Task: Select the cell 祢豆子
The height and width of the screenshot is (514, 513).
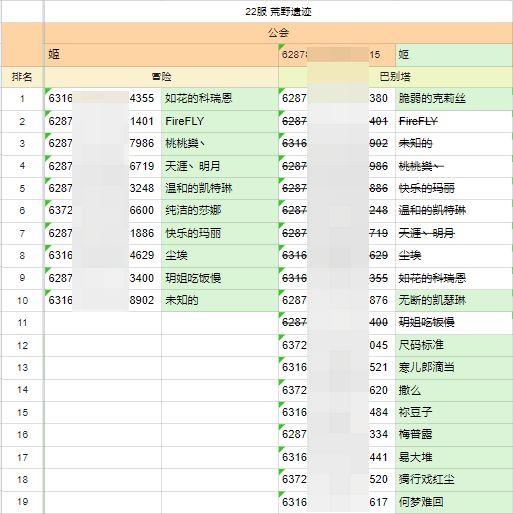Action: (454, 412)
